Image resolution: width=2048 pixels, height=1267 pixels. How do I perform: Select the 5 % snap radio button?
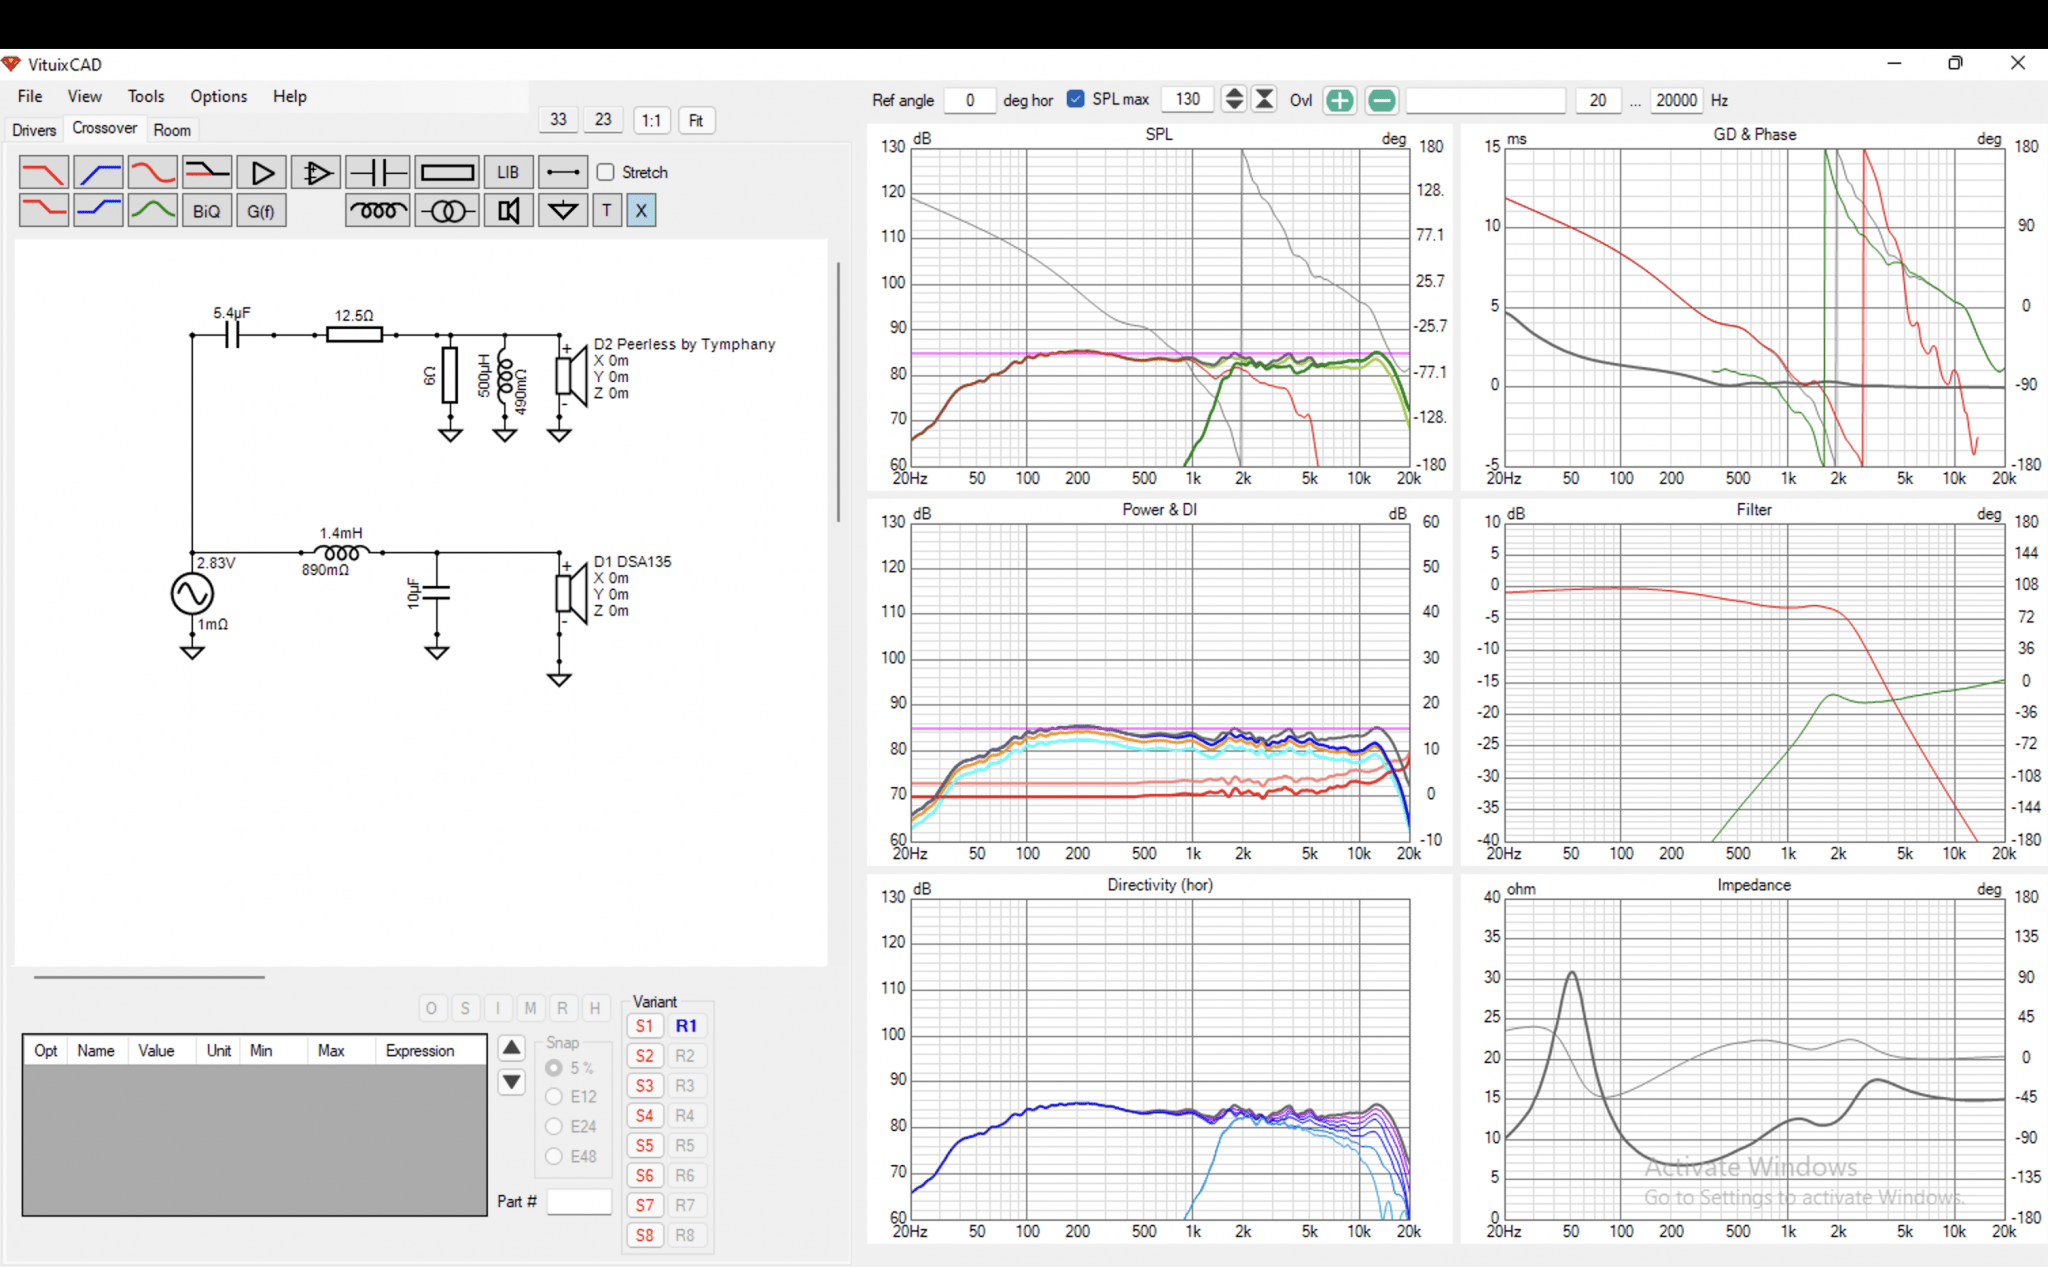[x=553, y=1068]
